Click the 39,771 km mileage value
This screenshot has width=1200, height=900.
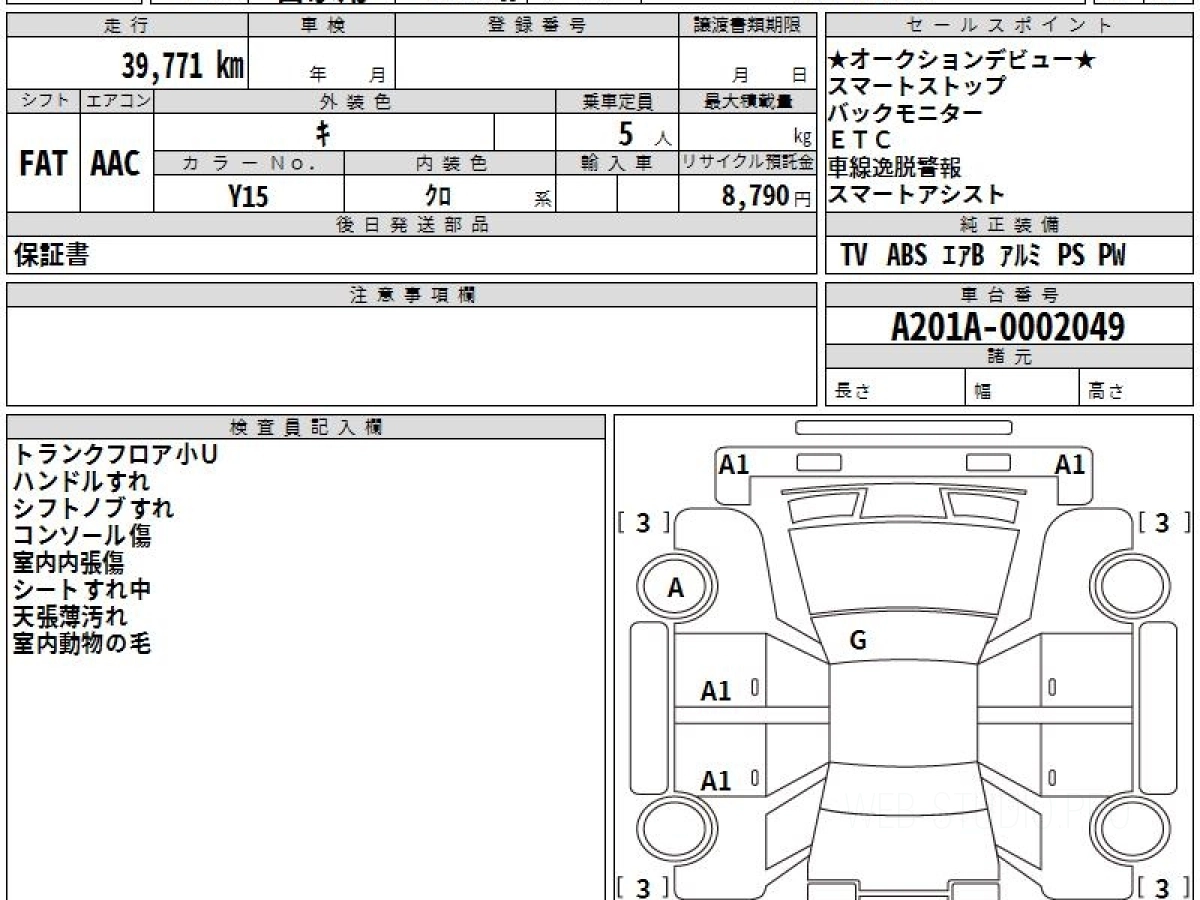click(x=182, y=66)
